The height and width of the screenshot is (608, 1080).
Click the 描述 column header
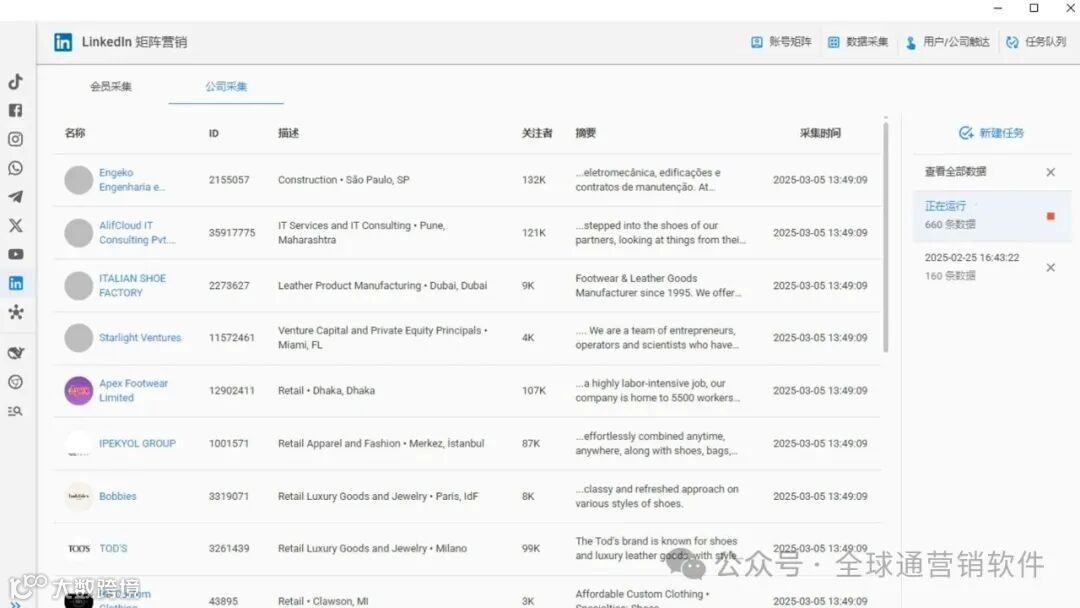(288, 133)
